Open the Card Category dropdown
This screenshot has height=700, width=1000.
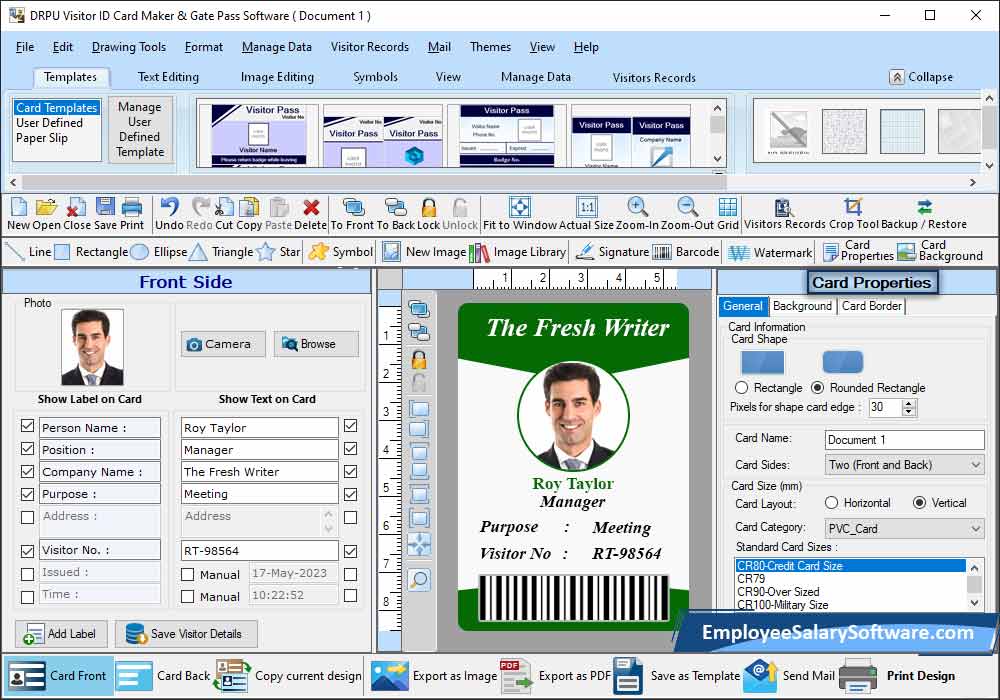pyautogui.click(x=904, y=528)
